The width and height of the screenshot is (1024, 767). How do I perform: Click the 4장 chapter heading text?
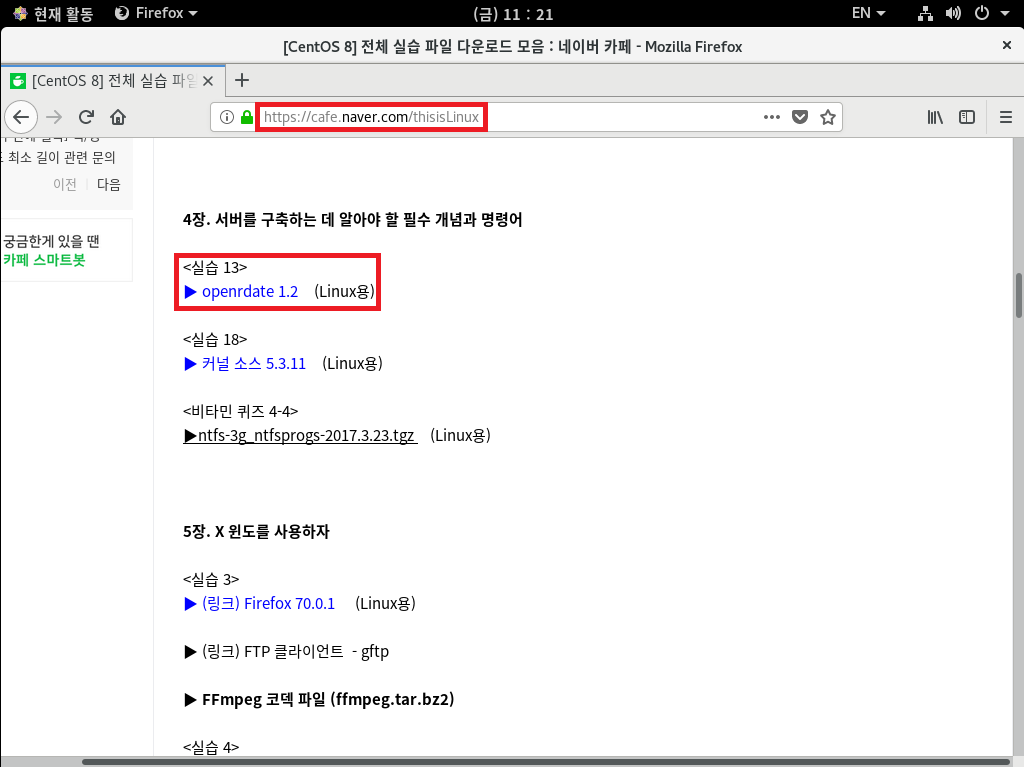(353, 219)
